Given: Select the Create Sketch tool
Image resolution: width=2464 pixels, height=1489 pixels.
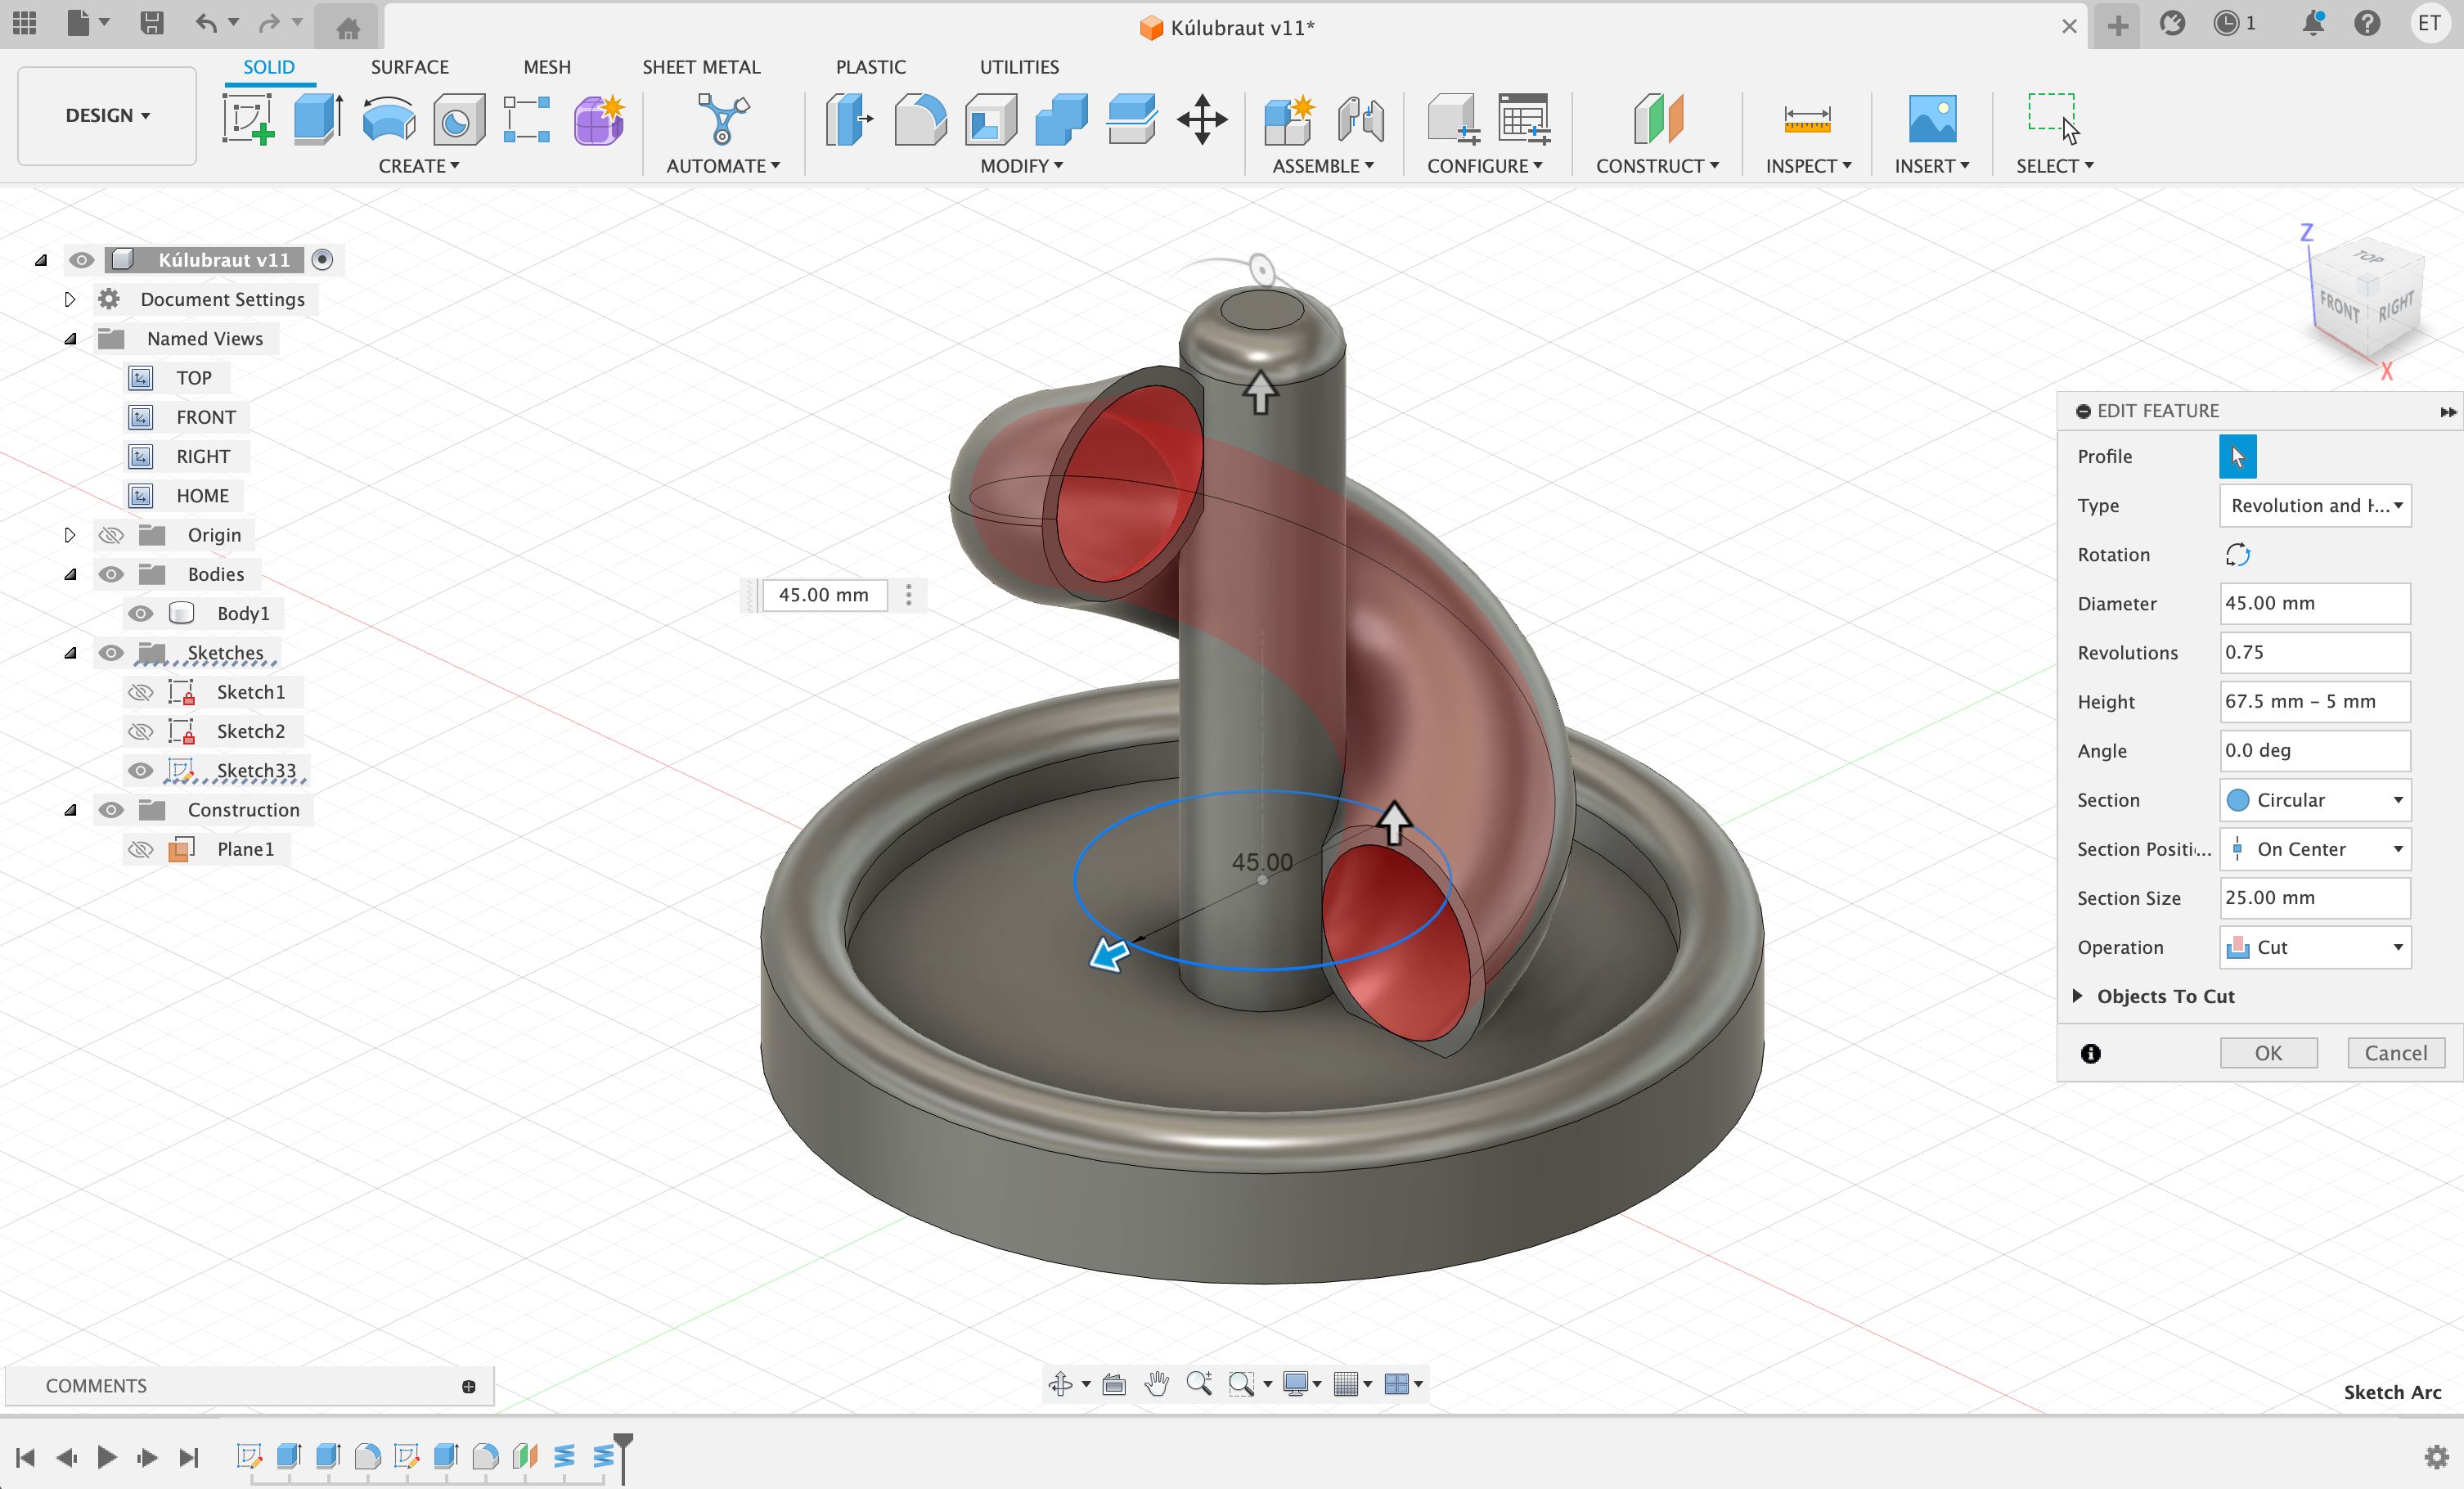Looking at the screenshot, I should click(x=248, y=119).
